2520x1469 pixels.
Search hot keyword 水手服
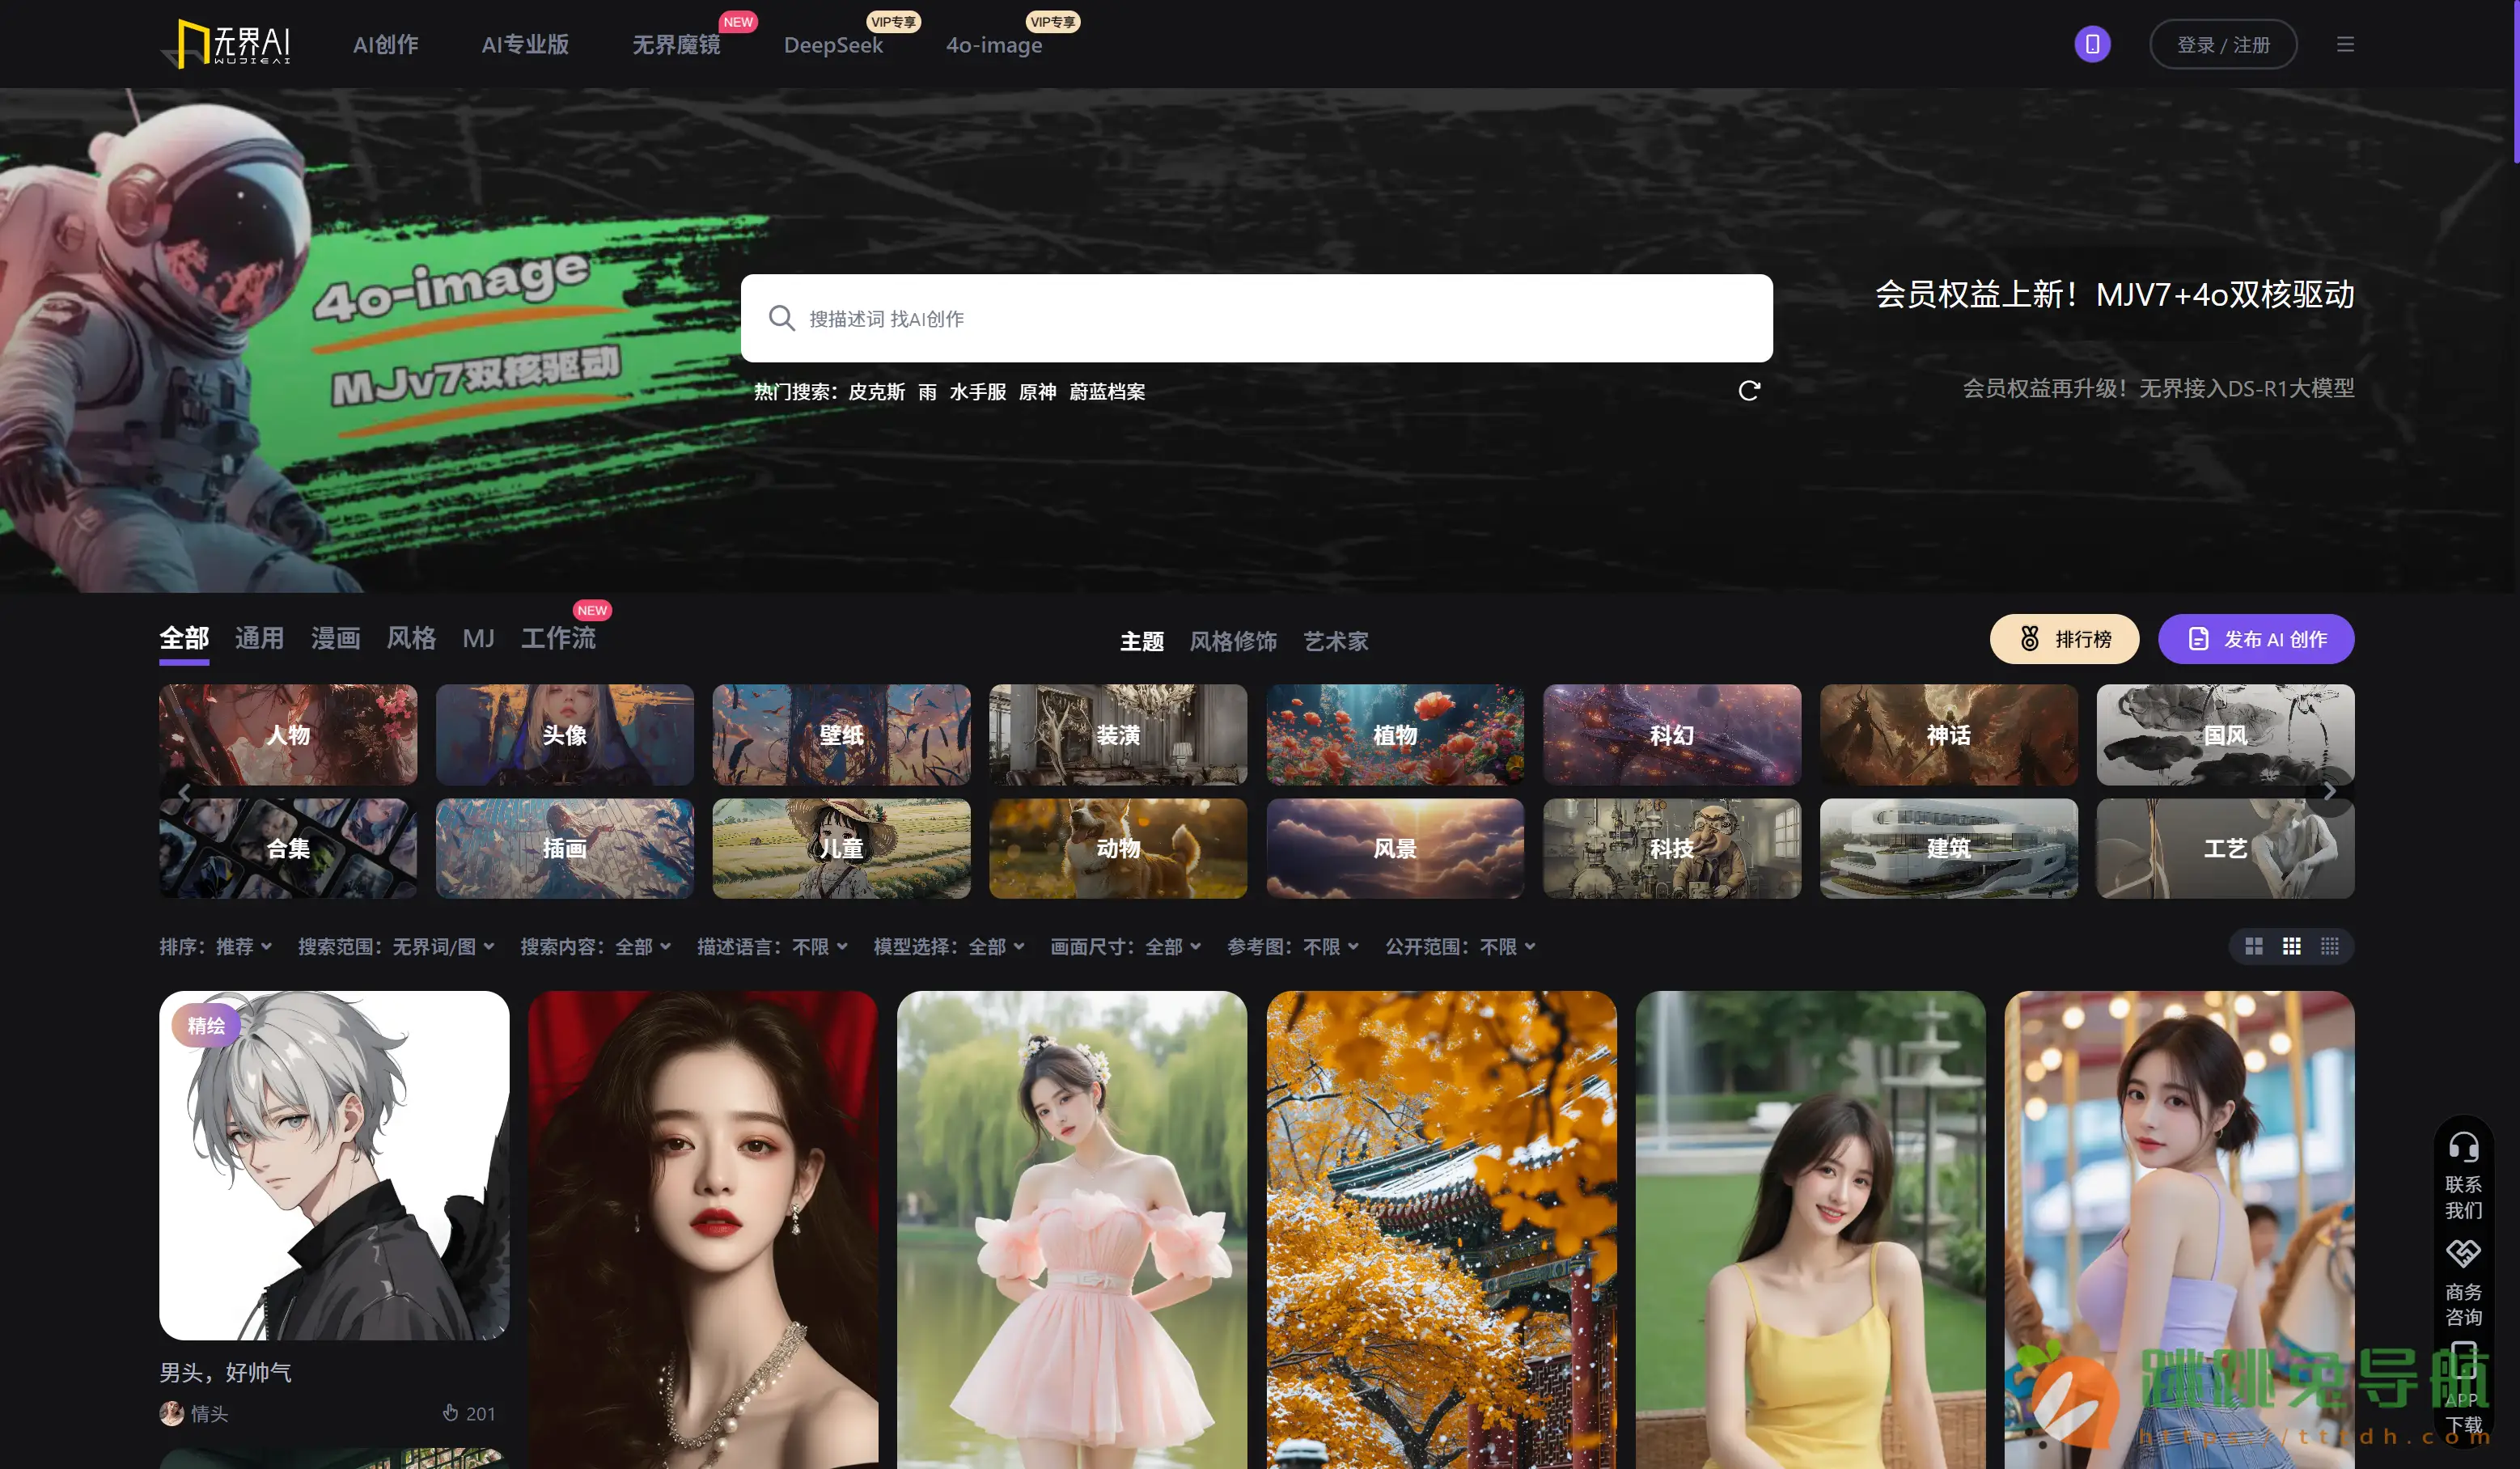click(x=978, y=392)
